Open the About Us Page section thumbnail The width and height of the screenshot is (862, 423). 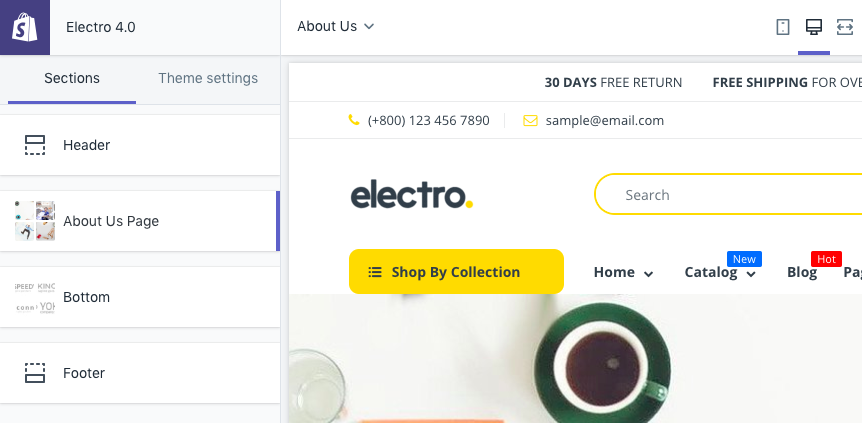[35, 221]
